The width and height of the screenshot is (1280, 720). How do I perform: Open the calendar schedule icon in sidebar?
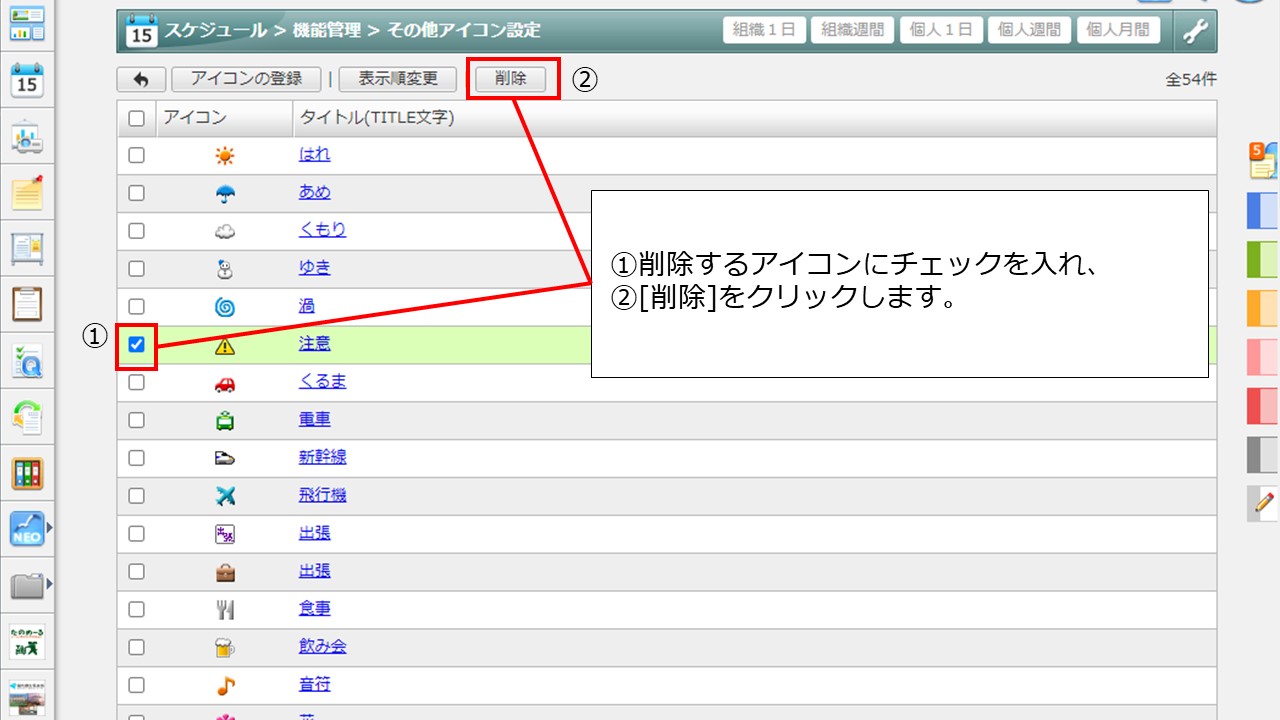click(27, 80)
